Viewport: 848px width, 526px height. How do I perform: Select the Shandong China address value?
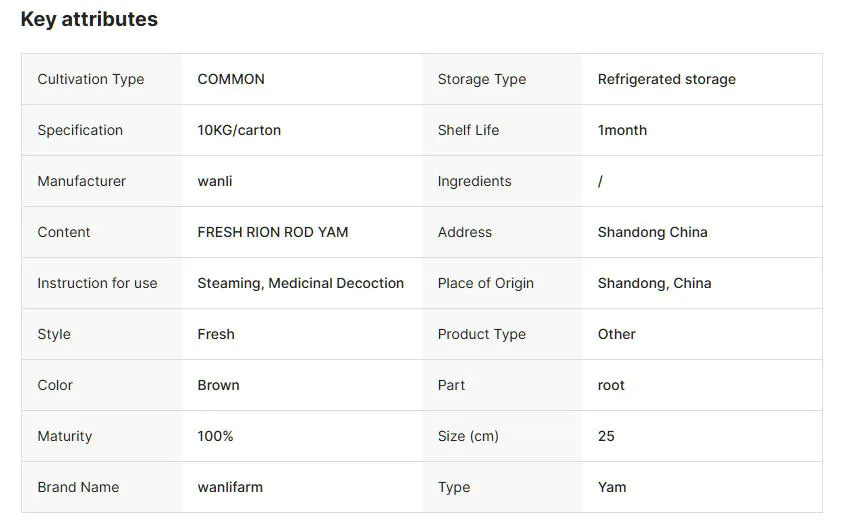click(x=652, y=232)
